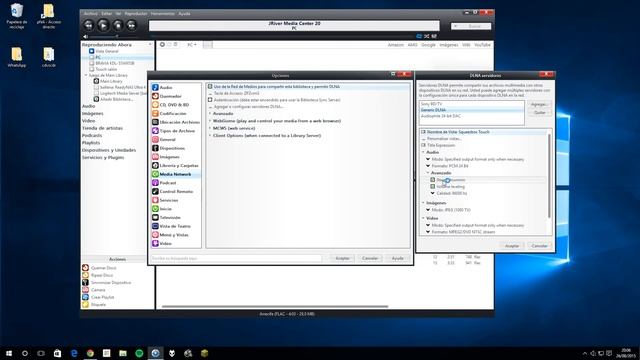640x360 pixels.
Task: Play media with the play button
Action: point(103,25)
